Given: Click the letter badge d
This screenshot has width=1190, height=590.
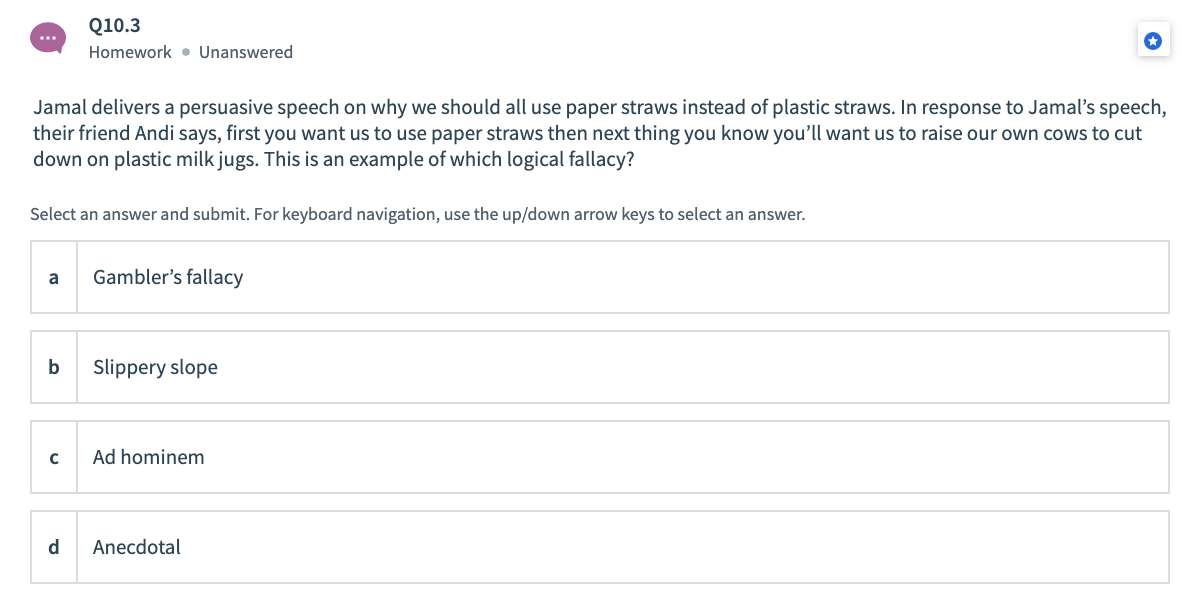Looking at the screenshot, I should pyautogui.click(x=53, y=547).
